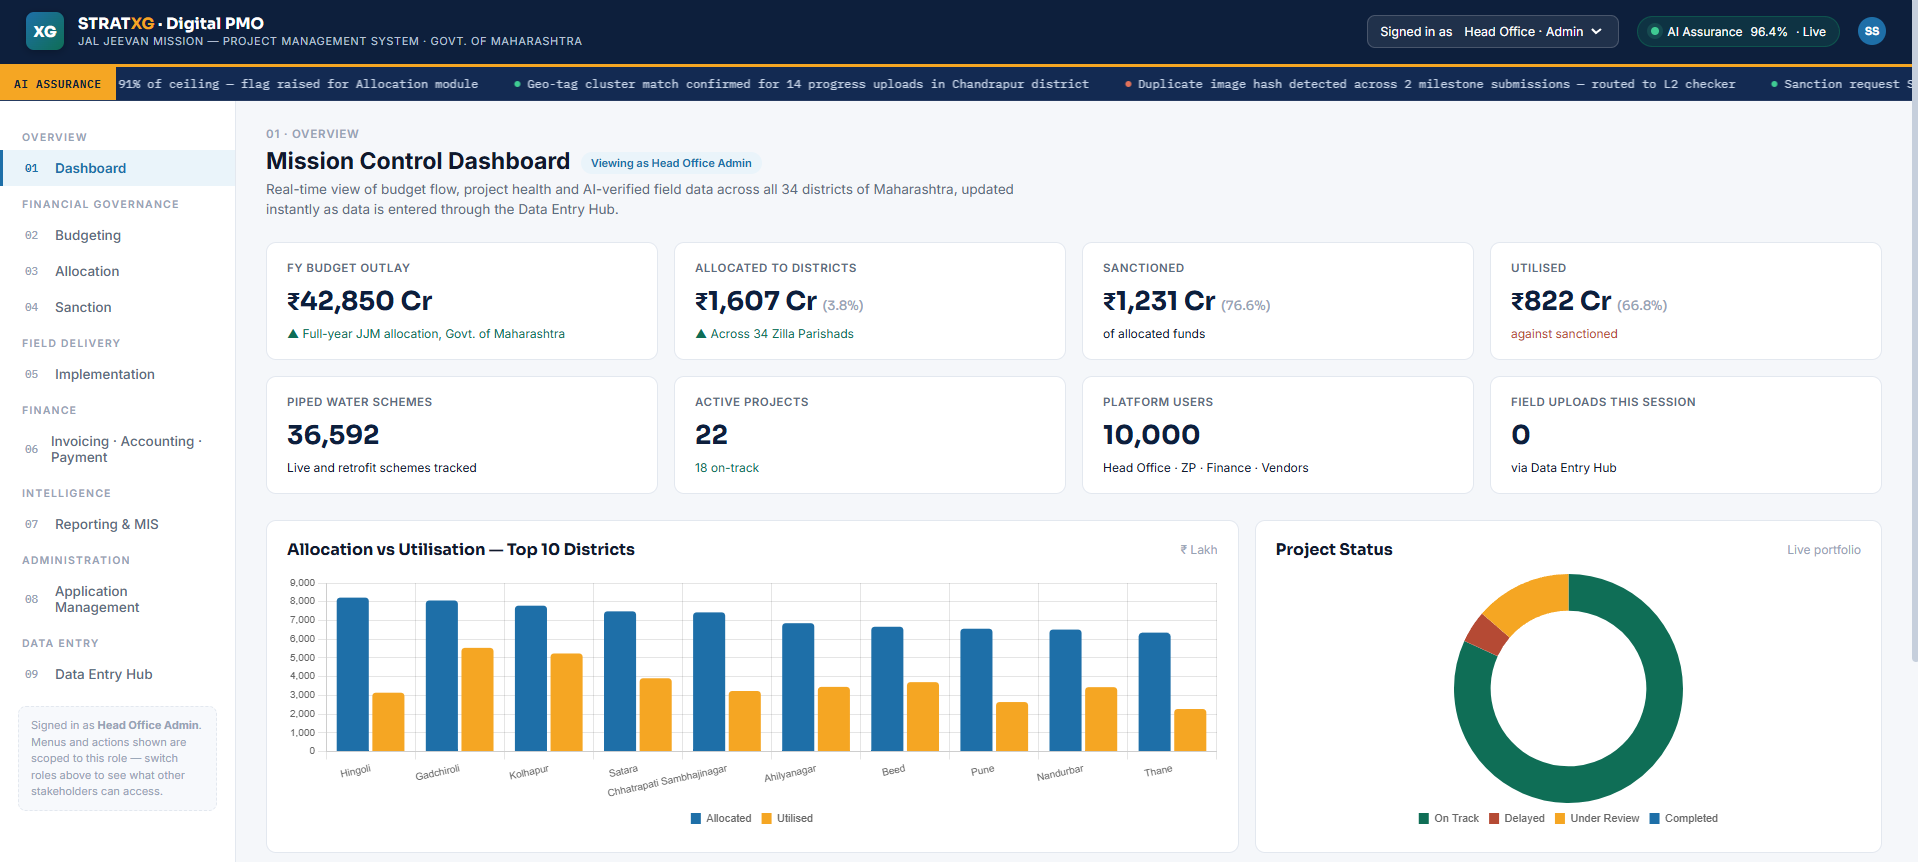Screen dimensions: 1918x862
Task: Click the Kolhapur Allocated bar
Action: (x=531, y=678)
